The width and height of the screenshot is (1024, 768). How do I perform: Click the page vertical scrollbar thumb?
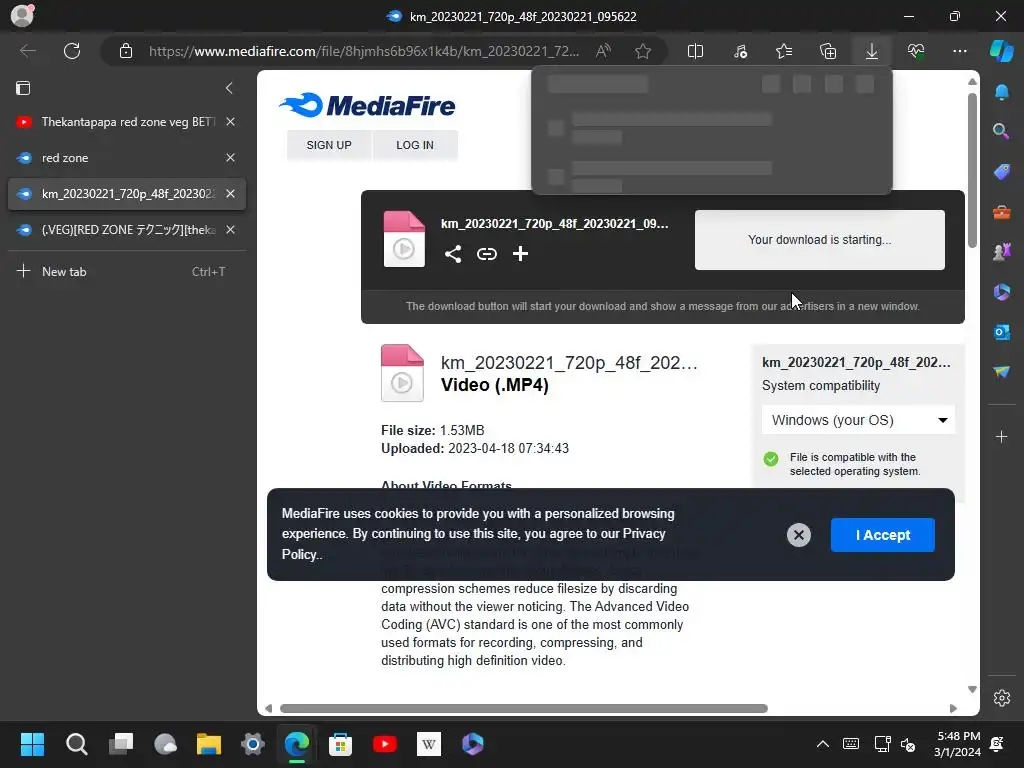(x=972, y=170)
